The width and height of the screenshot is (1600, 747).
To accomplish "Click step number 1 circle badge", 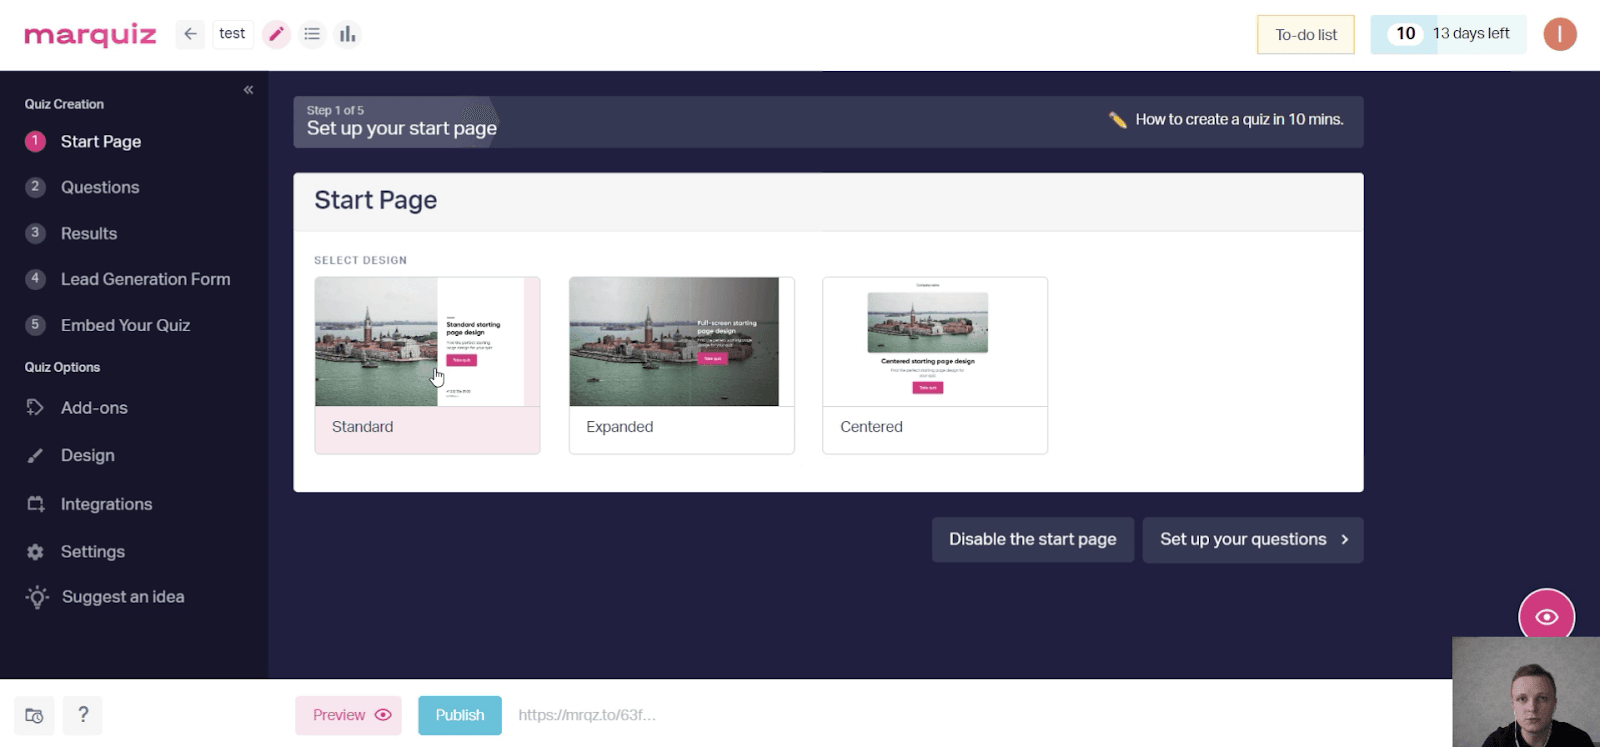I will point(35,141).
